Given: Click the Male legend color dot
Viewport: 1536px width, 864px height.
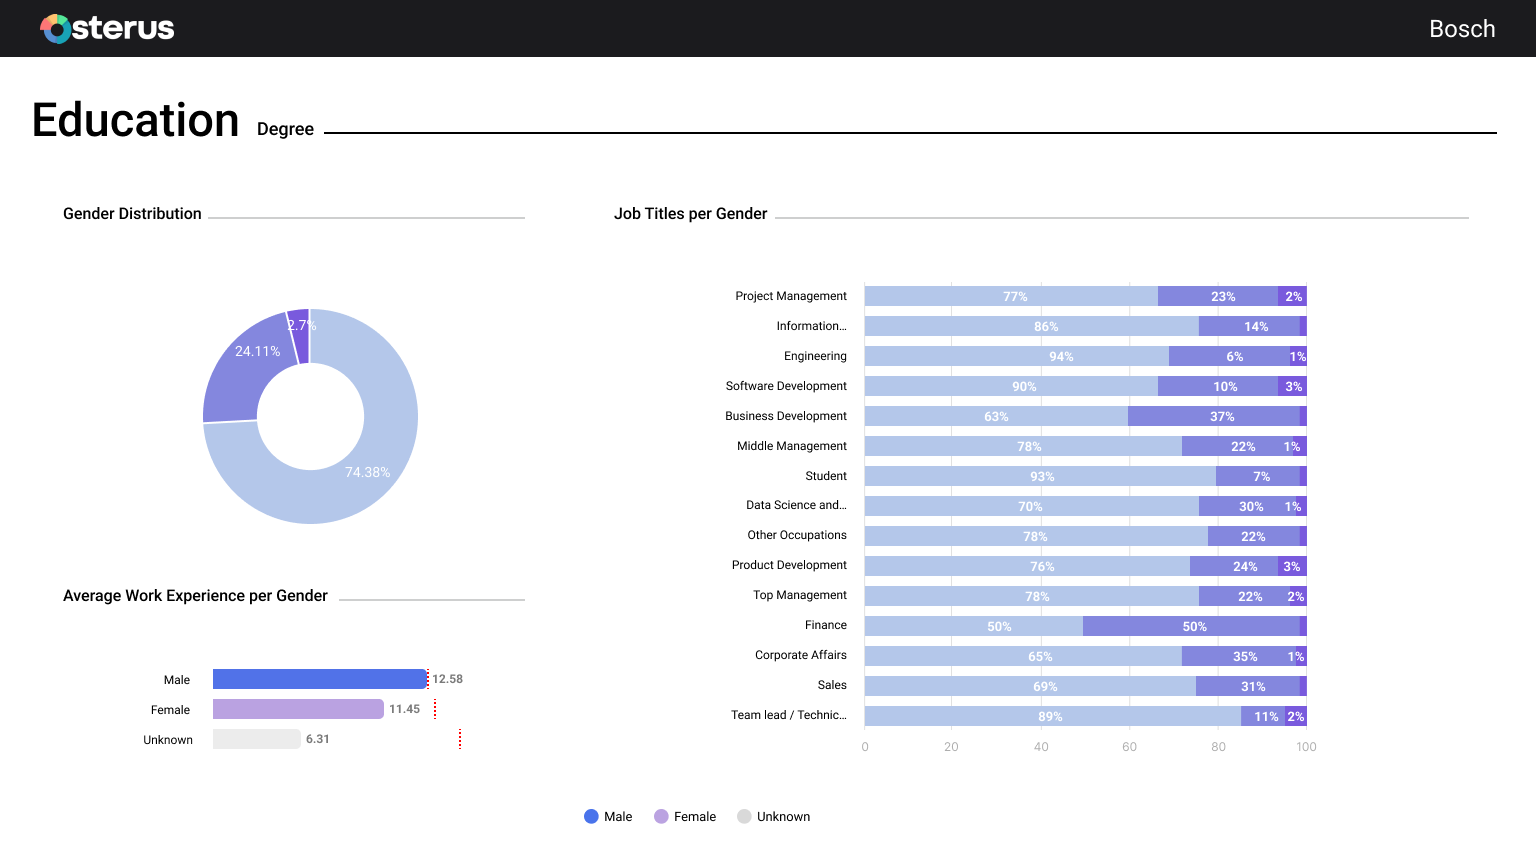Looking at the screenshot, I should point(591,817).
